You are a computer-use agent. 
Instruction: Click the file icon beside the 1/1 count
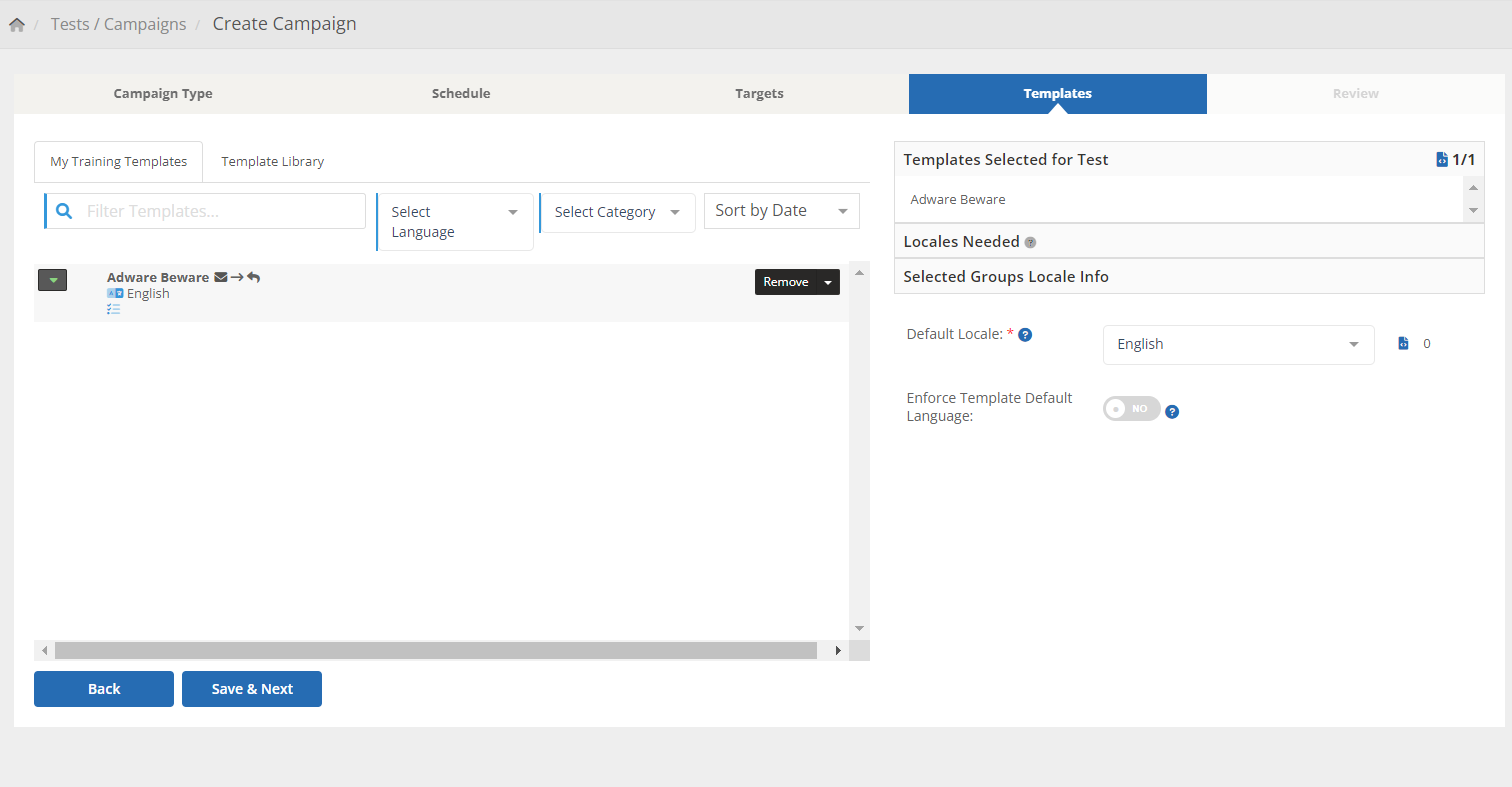(x=1442, y=159)
